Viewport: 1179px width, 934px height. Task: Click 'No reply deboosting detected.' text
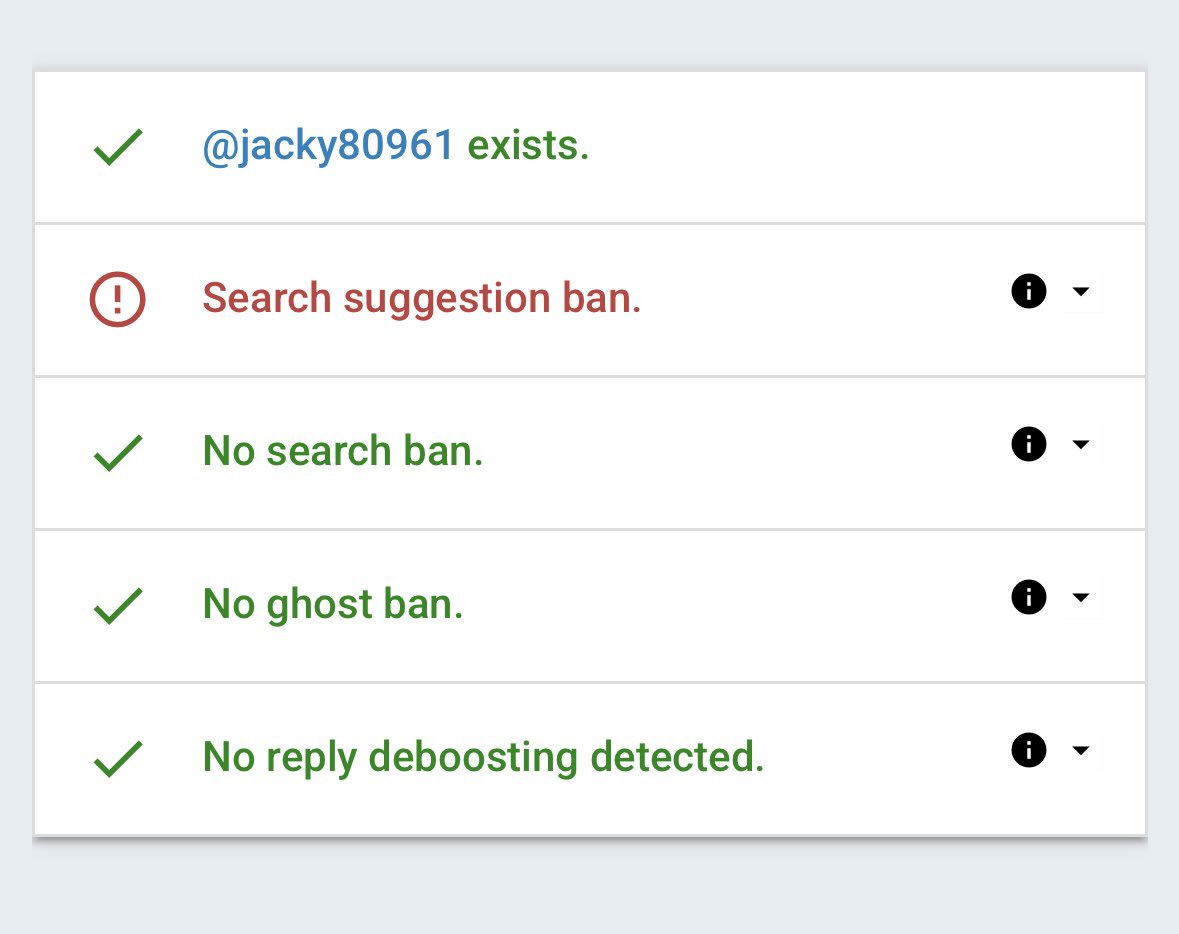pos(483,757)
